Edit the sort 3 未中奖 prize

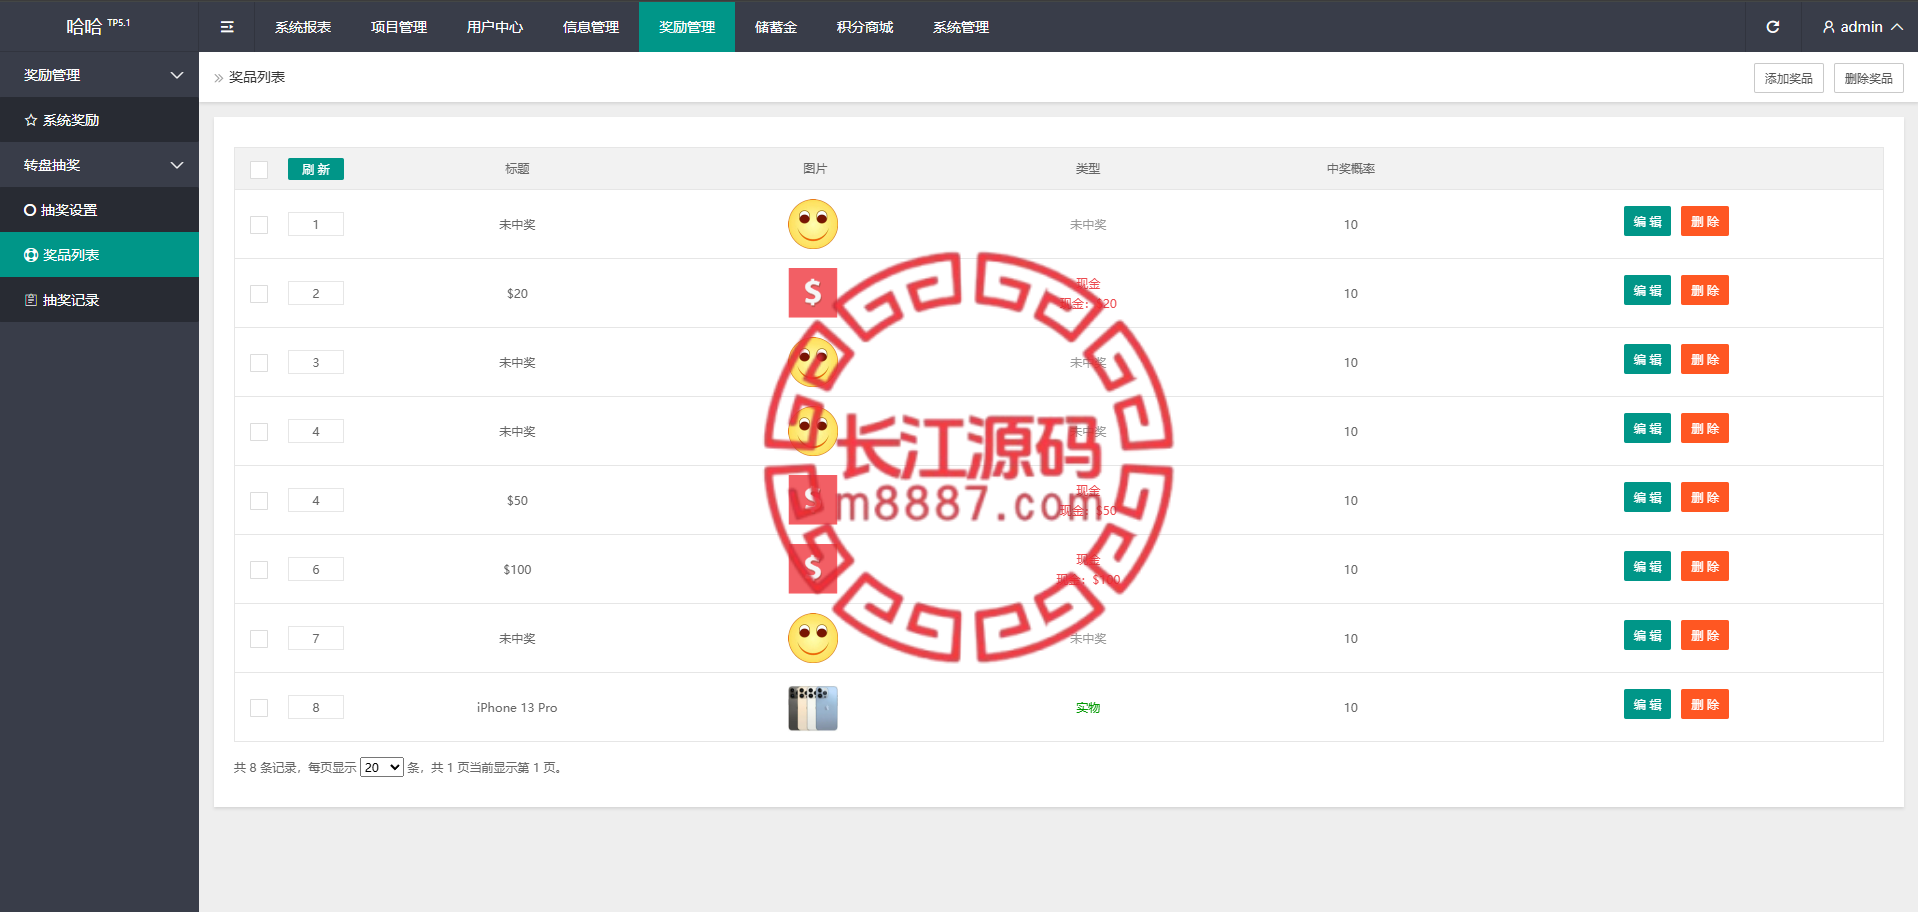(1647, 359)
